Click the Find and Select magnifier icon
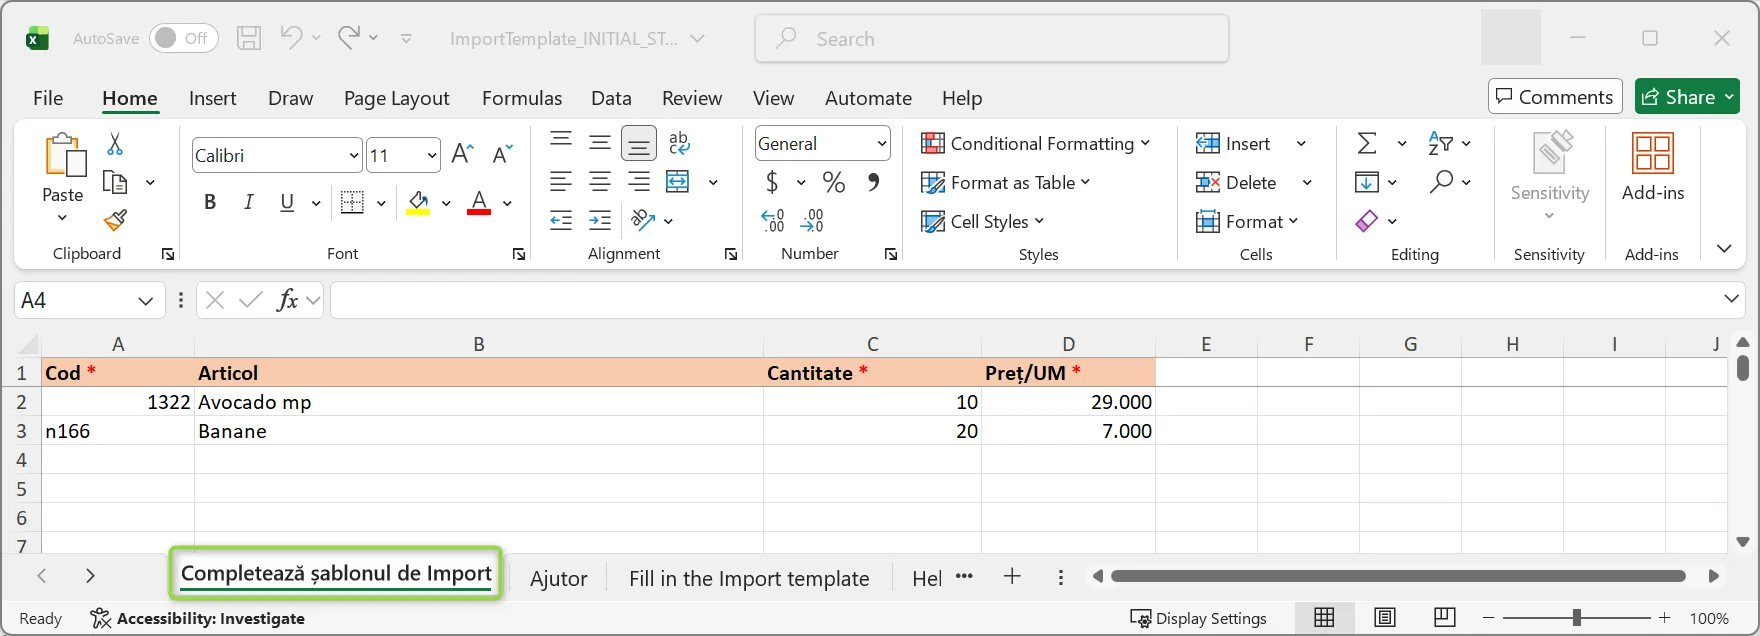The width and height of the screenshot is (1760, 636). tap(1441, 182)
